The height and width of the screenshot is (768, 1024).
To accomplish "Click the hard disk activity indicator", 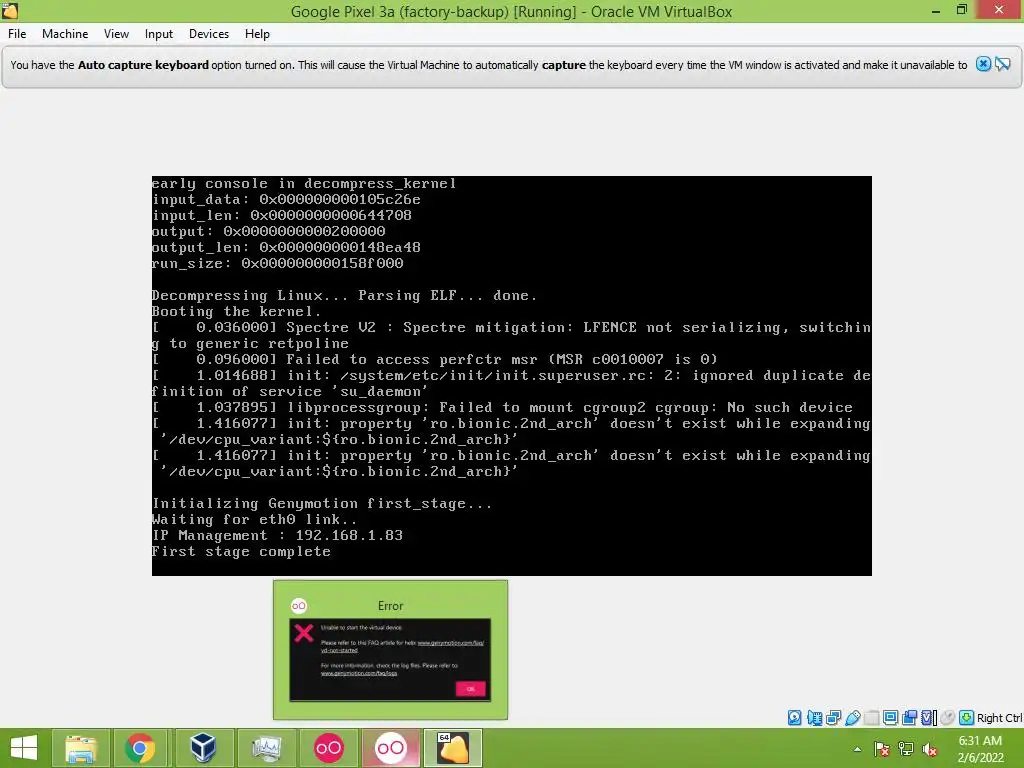I will 794,718.
